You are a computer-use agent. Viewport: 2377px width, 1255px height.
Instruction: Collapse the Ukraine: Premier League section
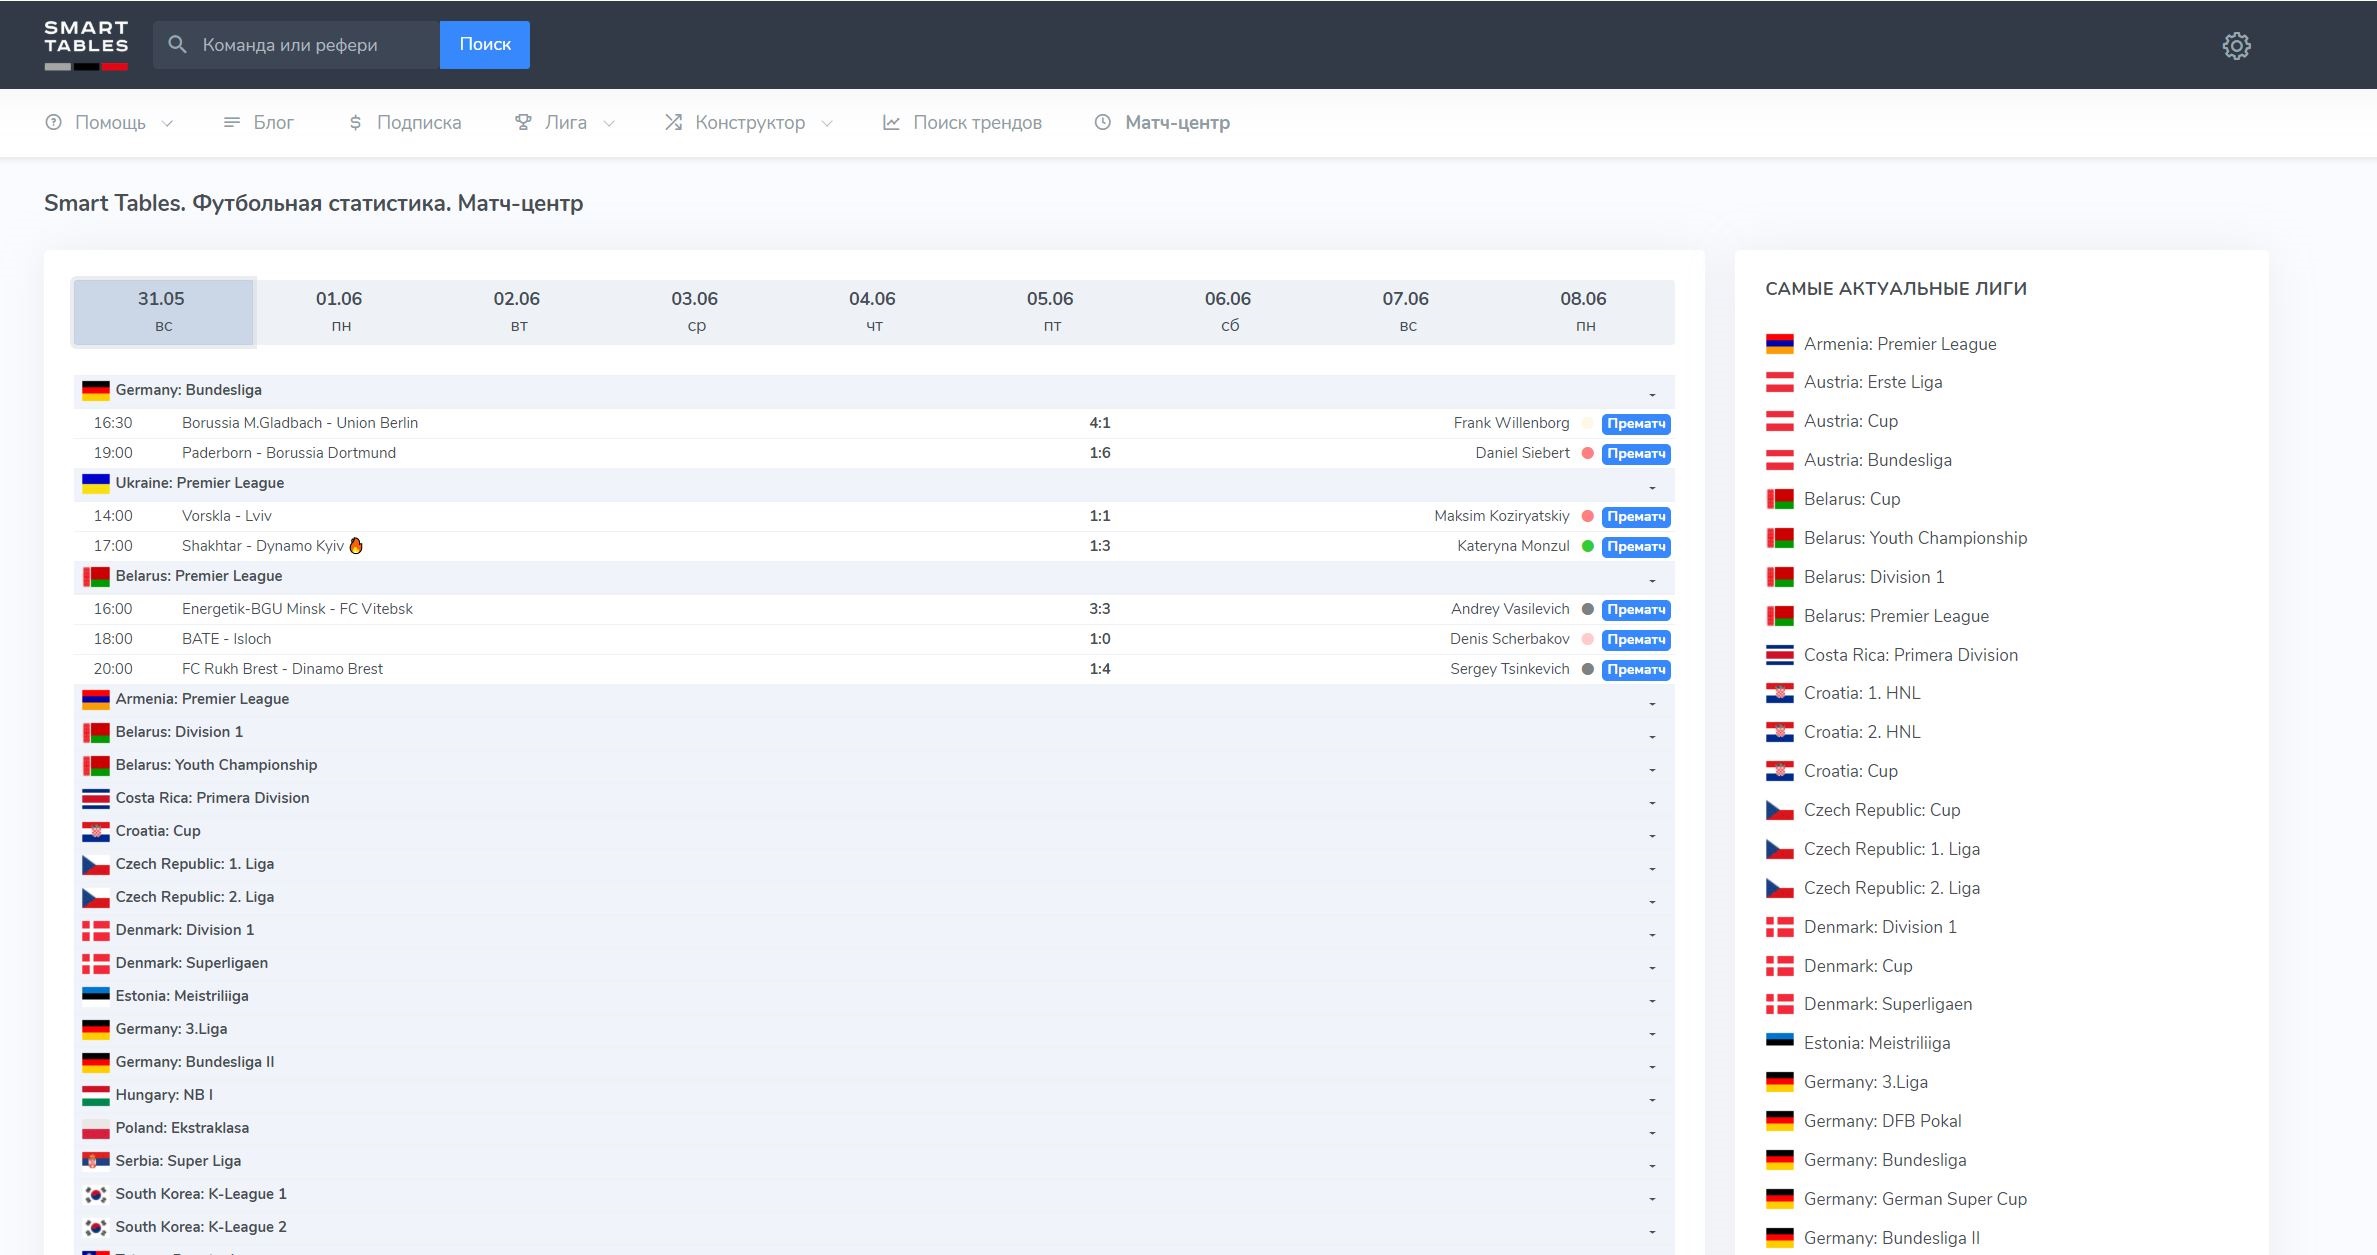pos(1652,487)
